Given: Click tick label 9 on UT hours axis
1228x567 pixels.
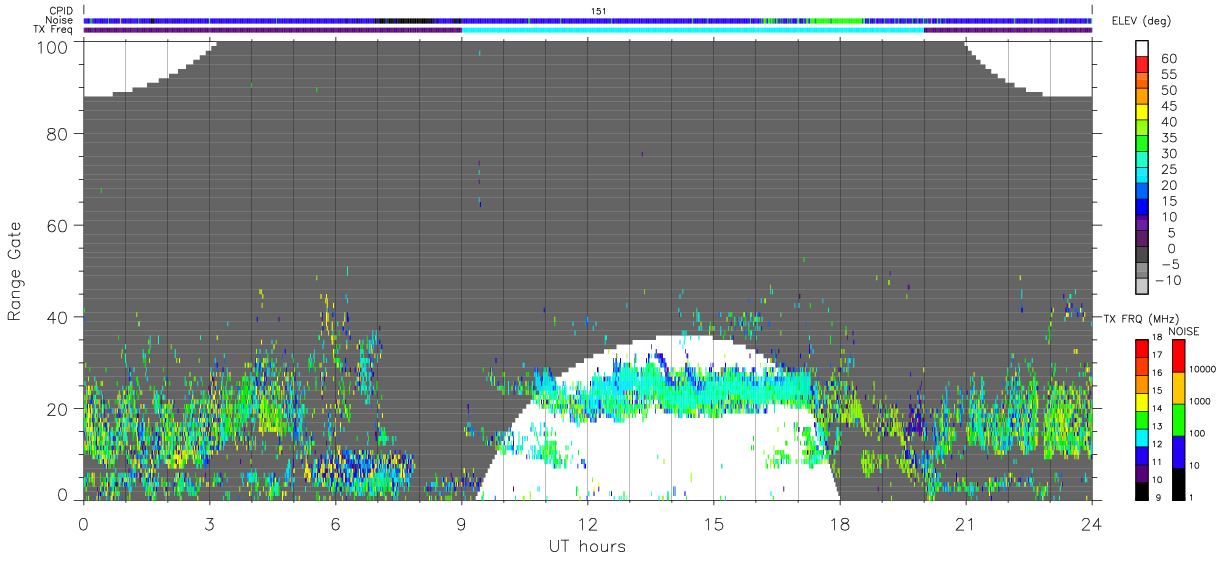Looking at the screenshot, I should (x=461, y=523).
